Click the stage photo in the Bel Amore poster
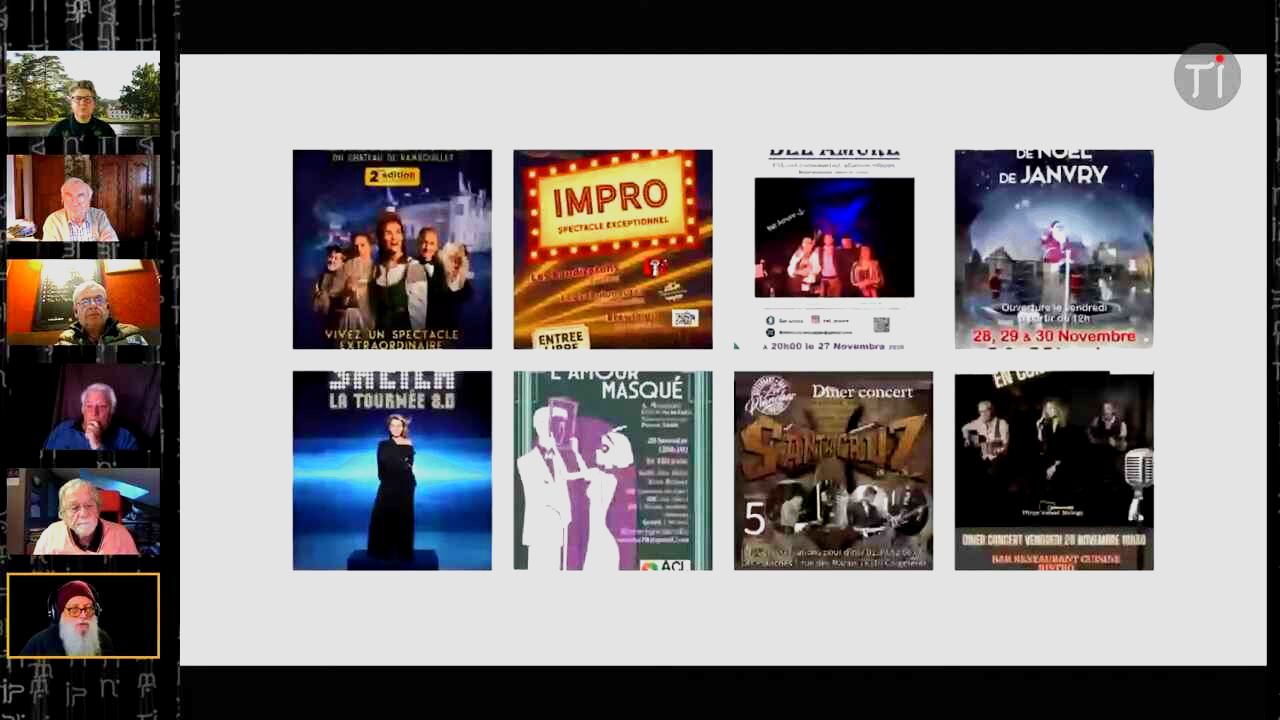The image size is (1280, 720). 834,238
